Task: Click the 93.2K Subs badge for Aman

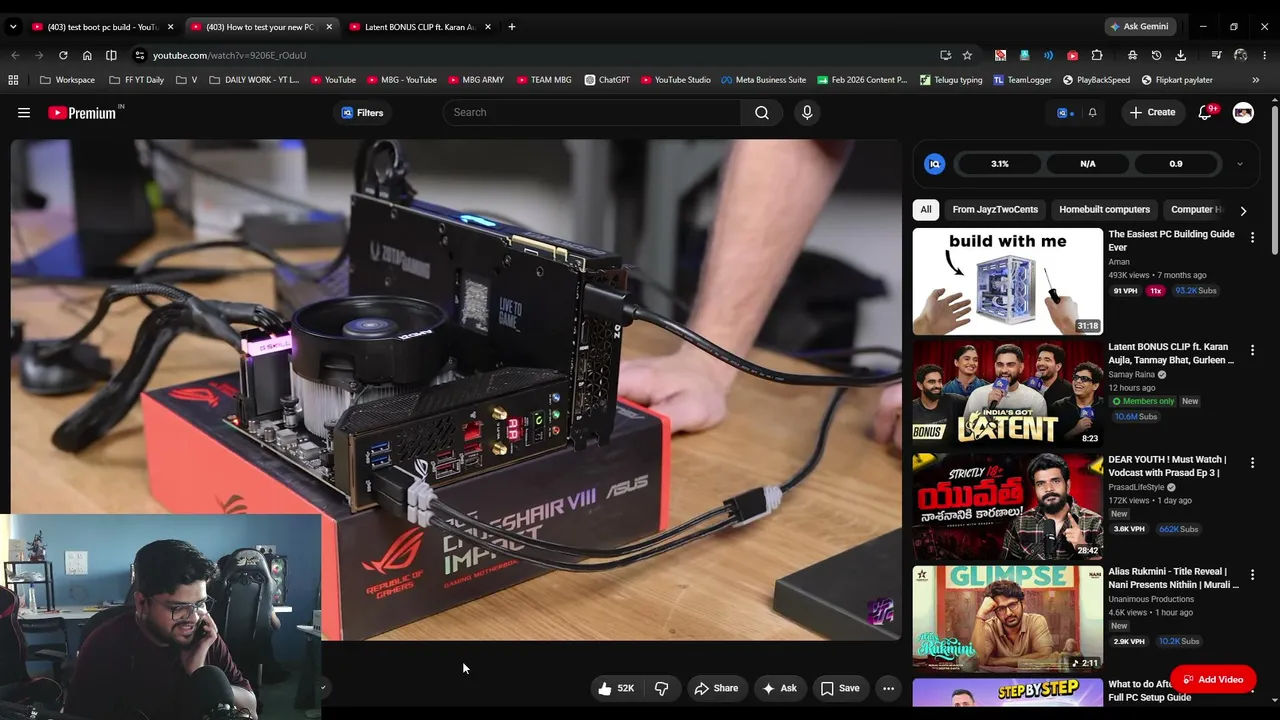Action: pos(1195,291)
